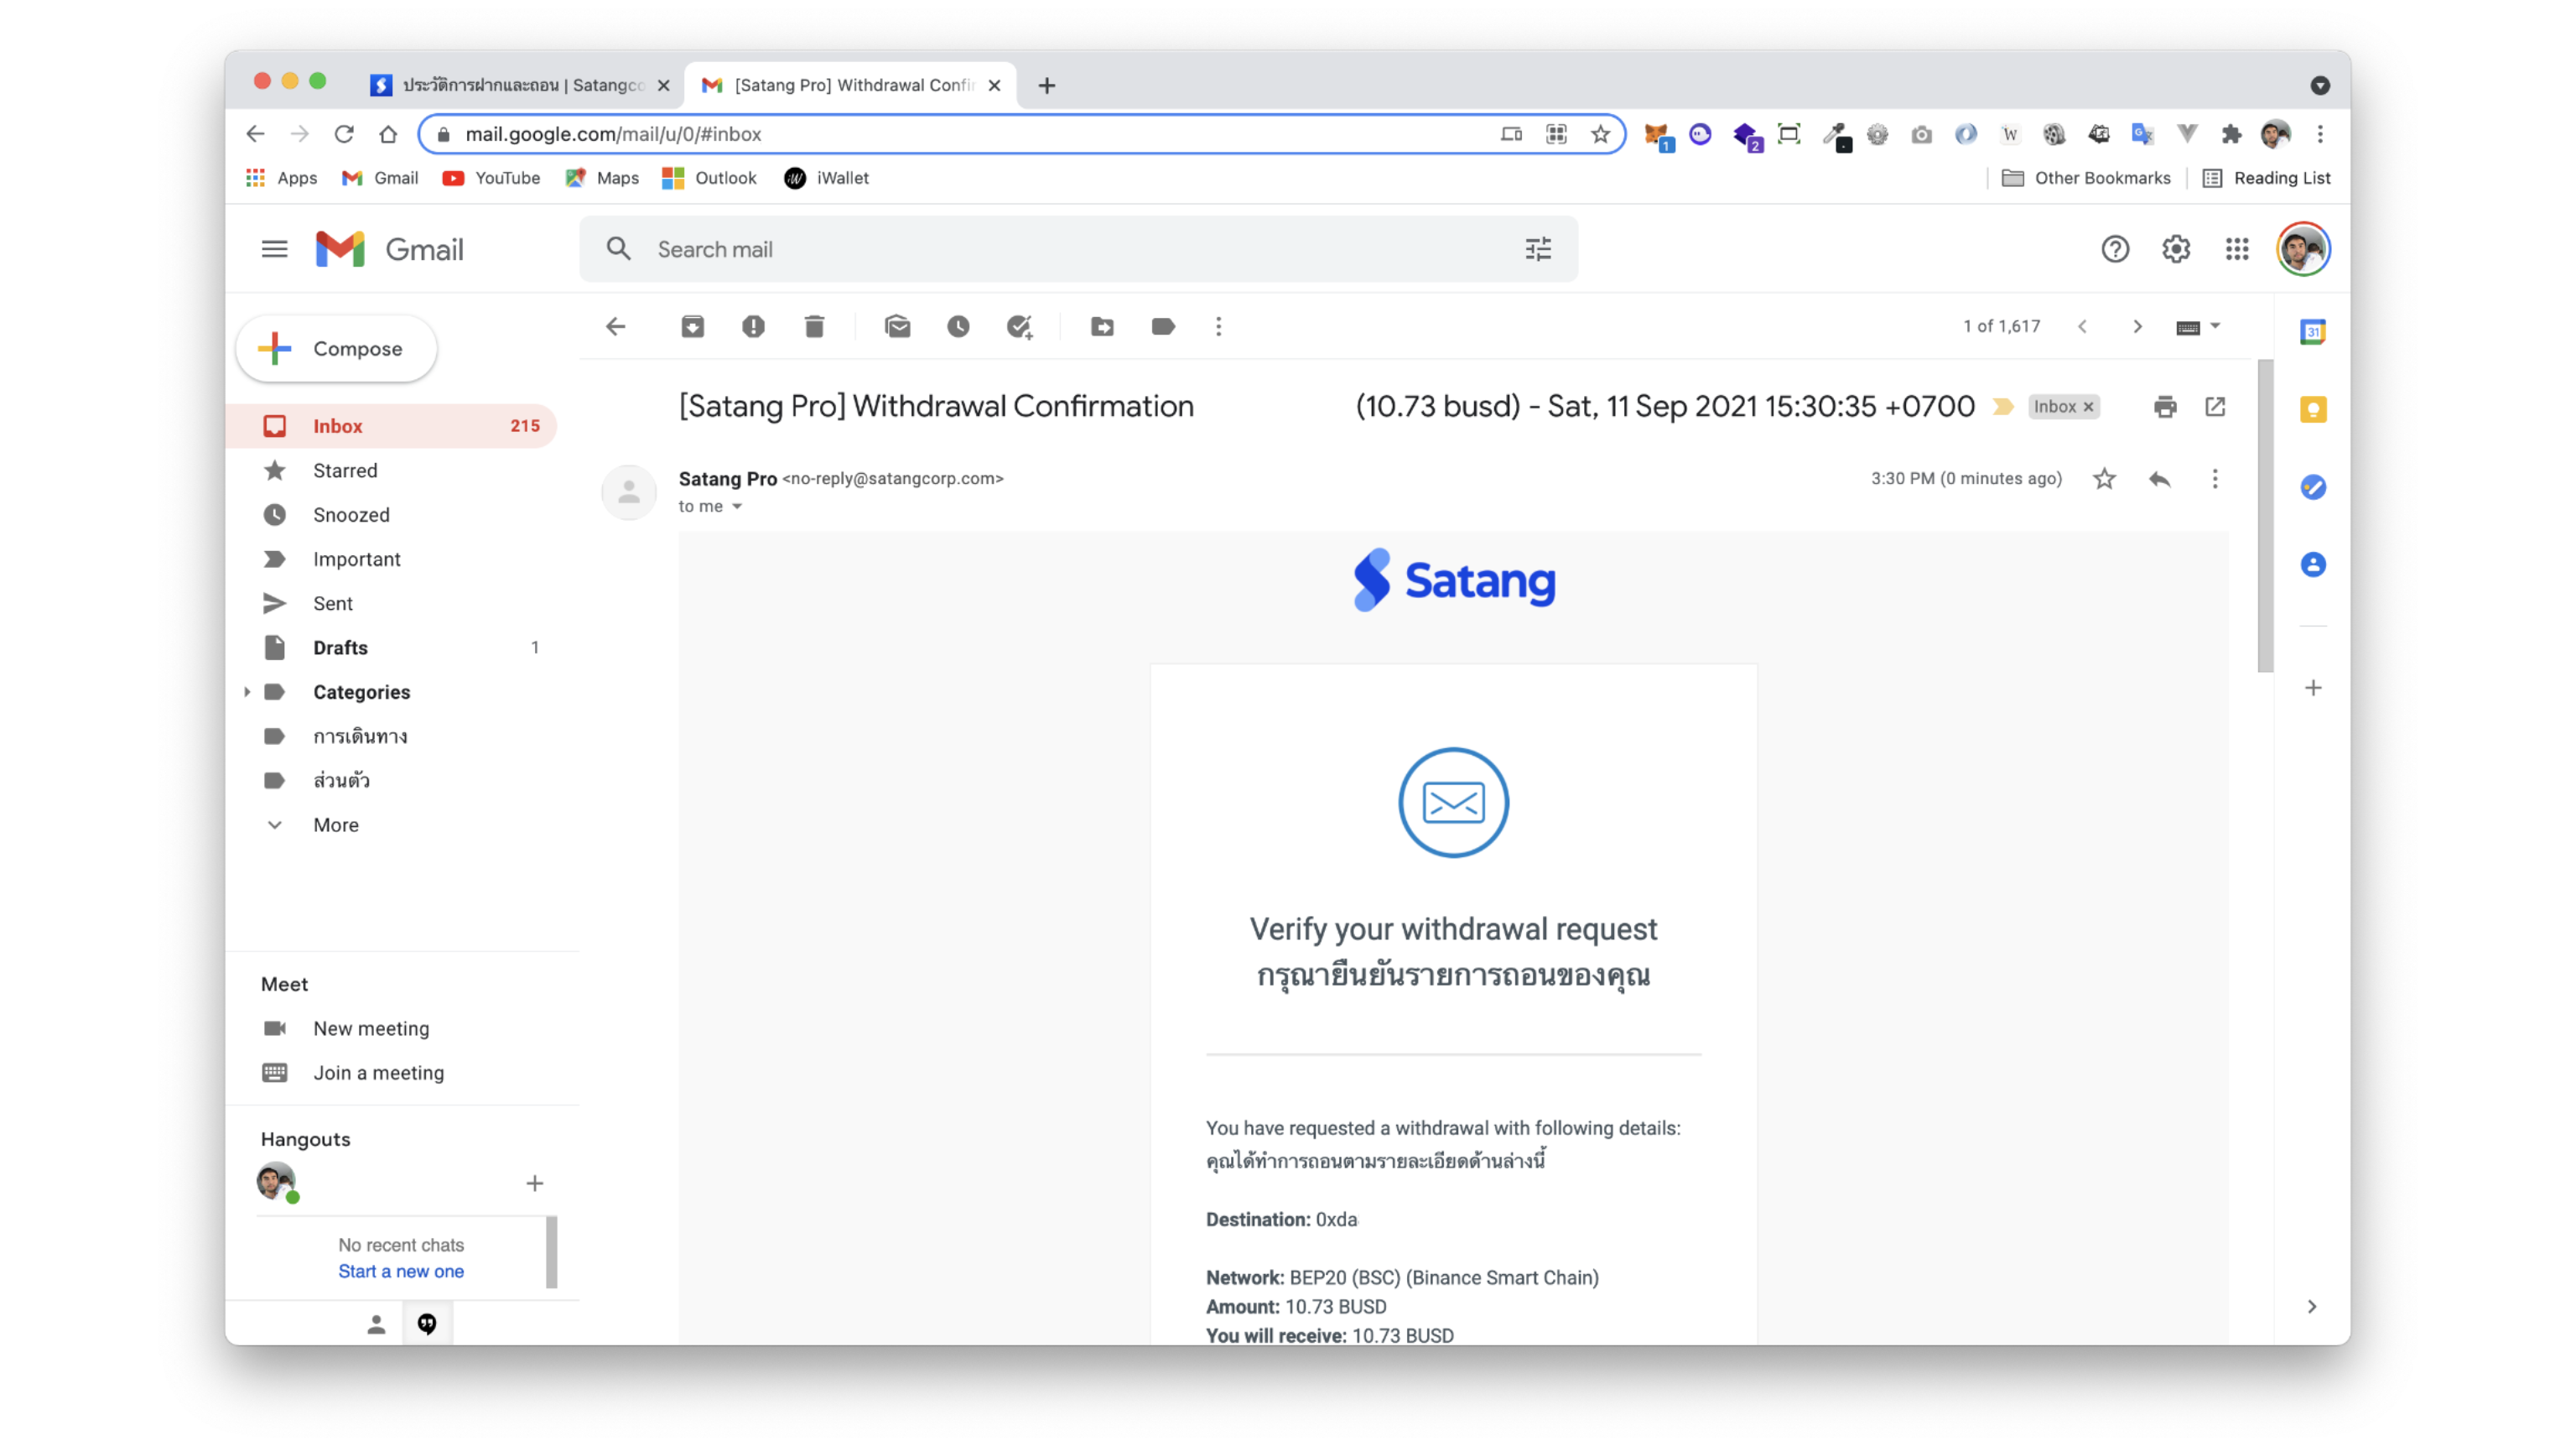Snooze this email with the clock icon

pos(958,326)
